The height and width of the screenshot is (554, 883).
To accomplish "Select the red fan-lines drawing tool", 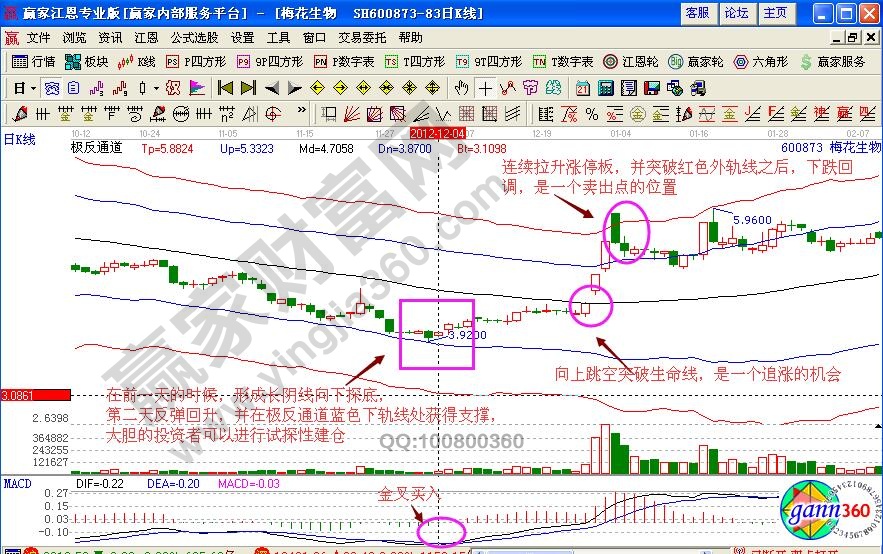I will [352, 114].
